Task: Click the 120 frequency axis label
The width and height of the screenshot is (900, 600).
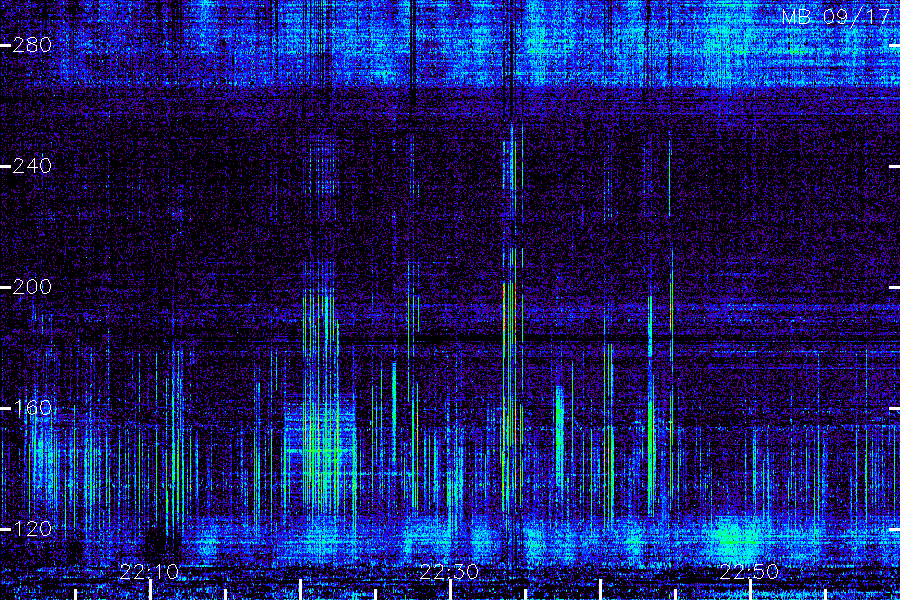Action: 32,528
